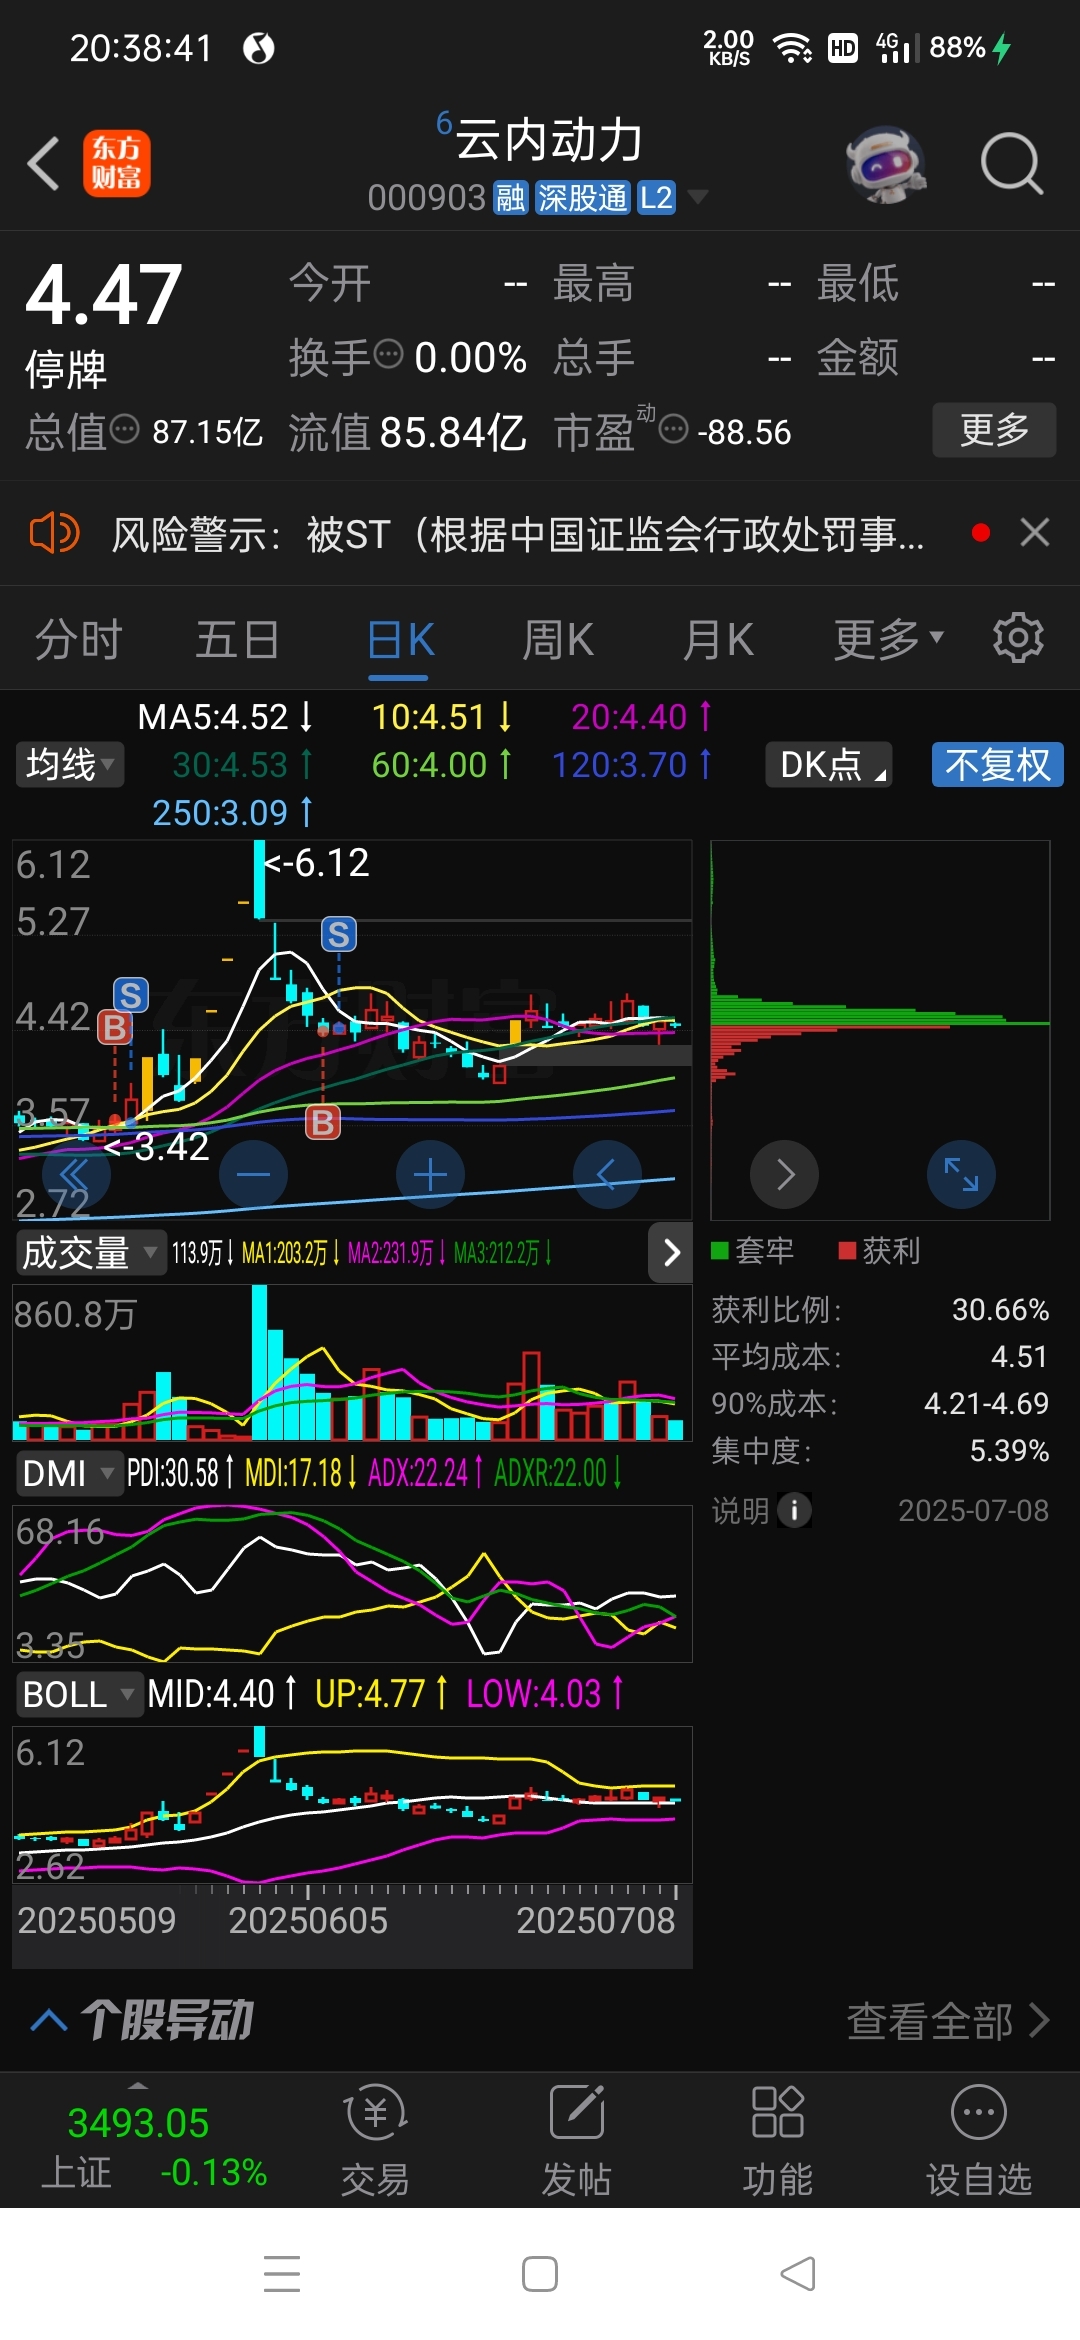Tap the green 套牢 legend swatch
Image resolution: width=1080 pixels, height=2340 pixels.
720,1250
